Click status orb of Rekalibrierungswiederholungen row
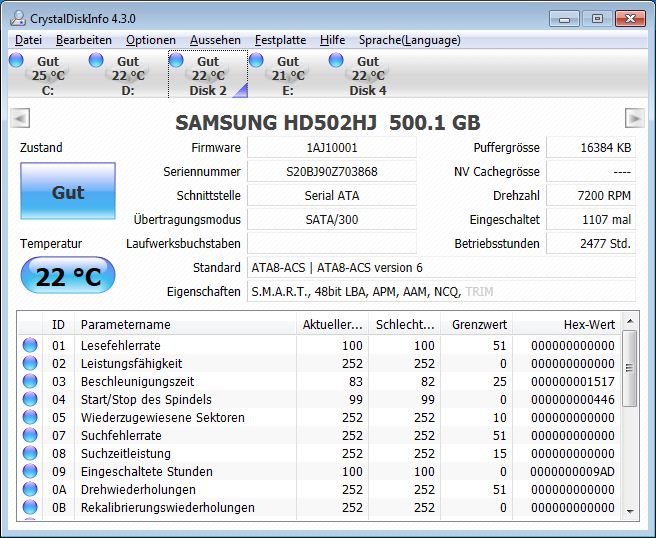This screenshot has height=538, width=656. (30, 507)
